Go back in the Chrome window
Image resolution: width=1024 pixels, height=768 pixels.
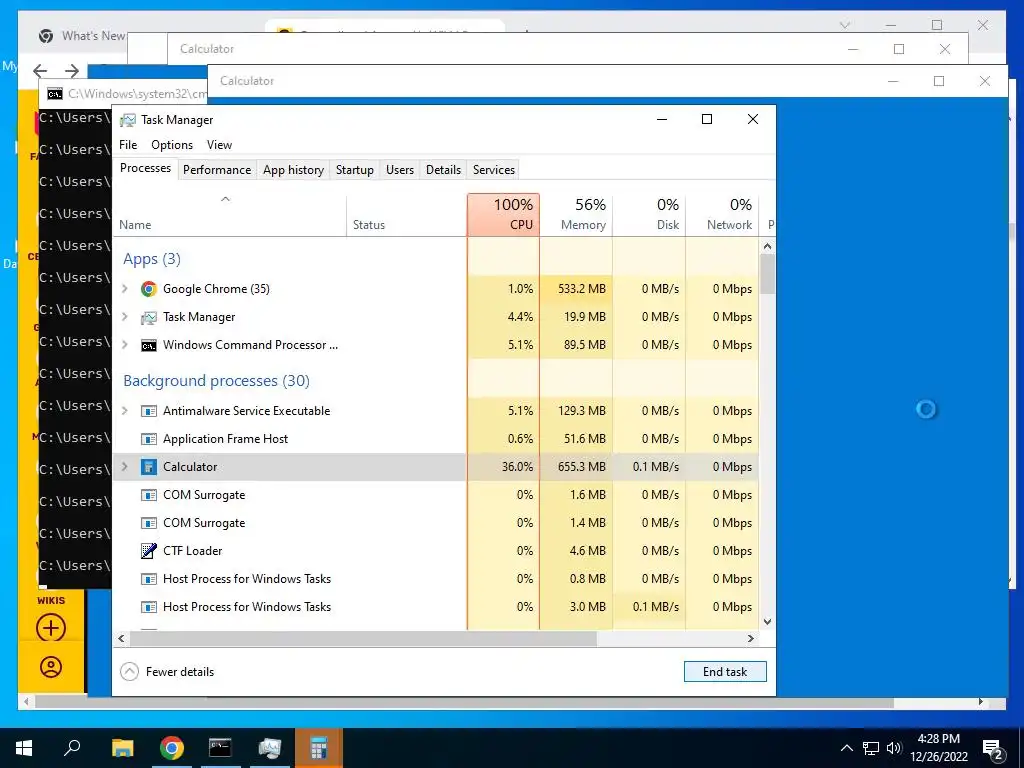point(40,71)
